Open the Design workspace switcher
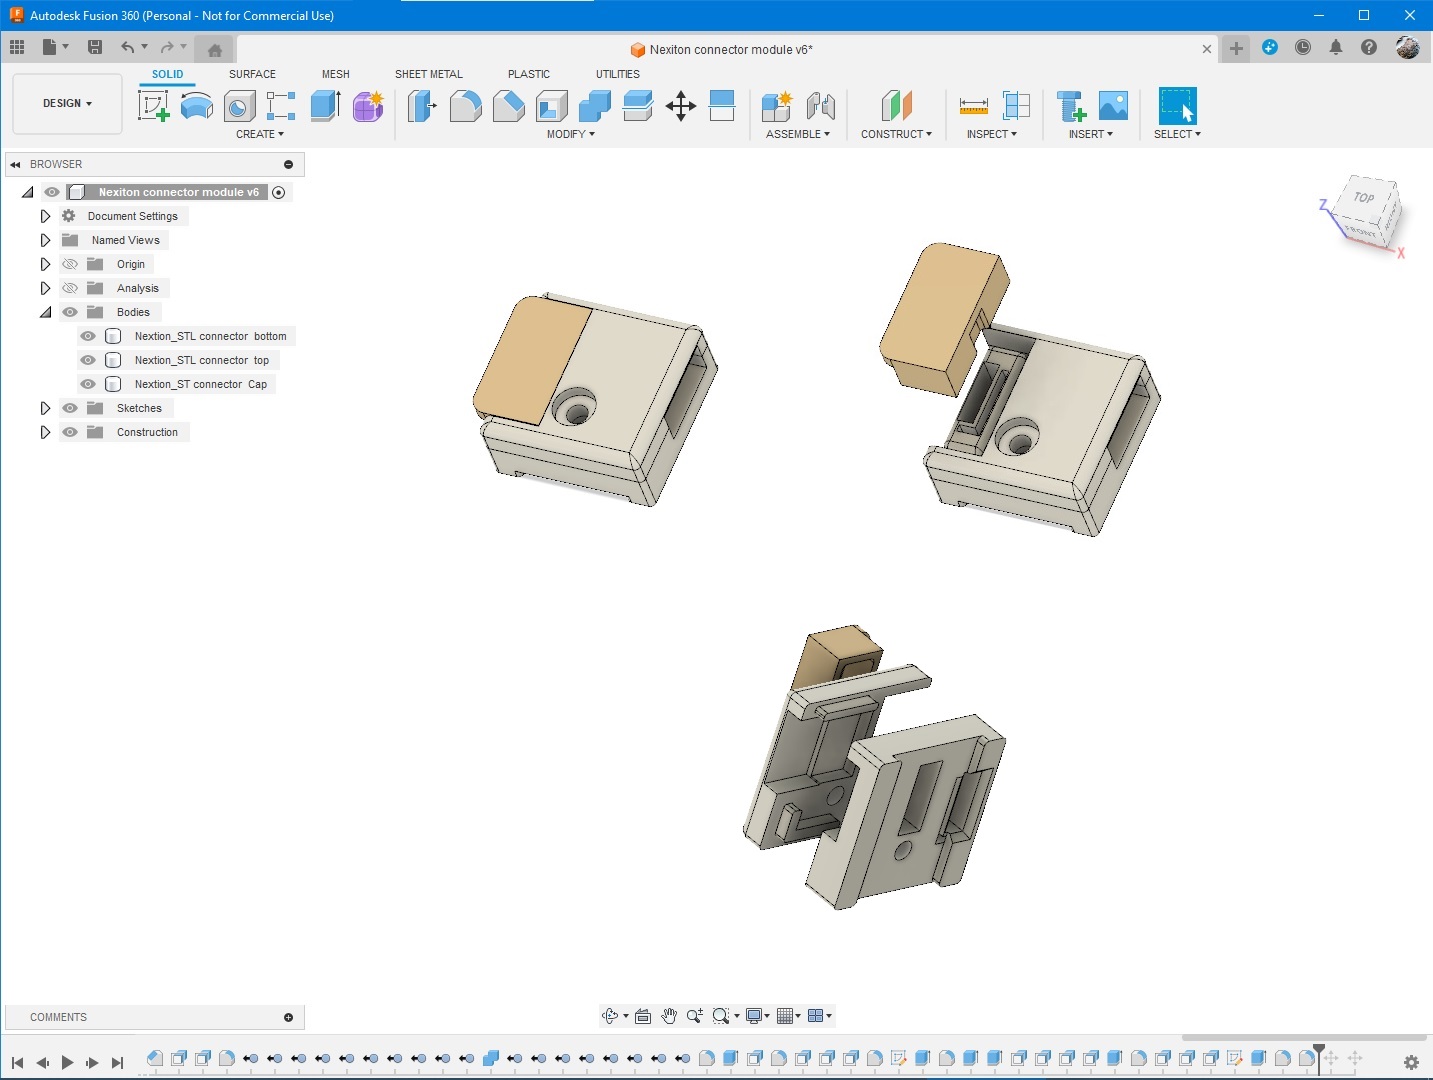The image size is (1433, 1080). pyautogui.click(x=66, y=103)
